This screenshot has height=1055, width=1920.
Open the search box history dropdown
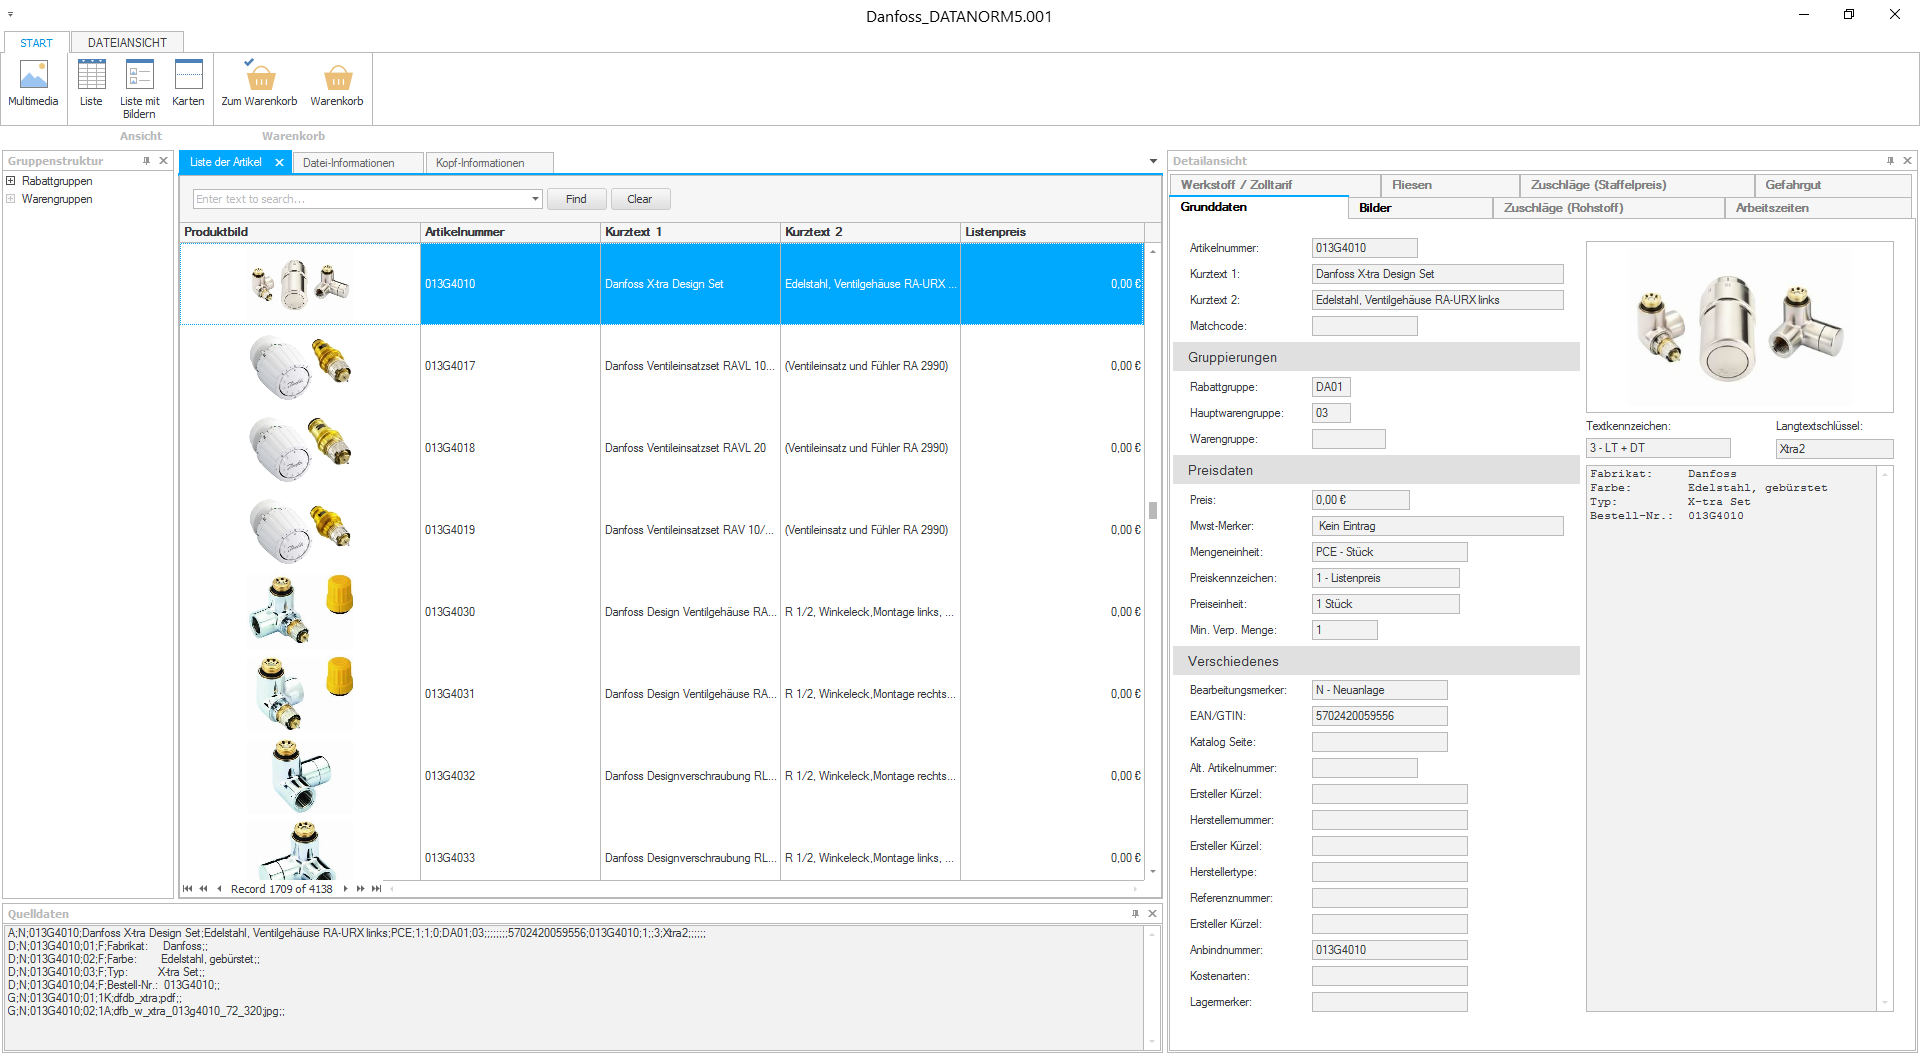point(535,199)
